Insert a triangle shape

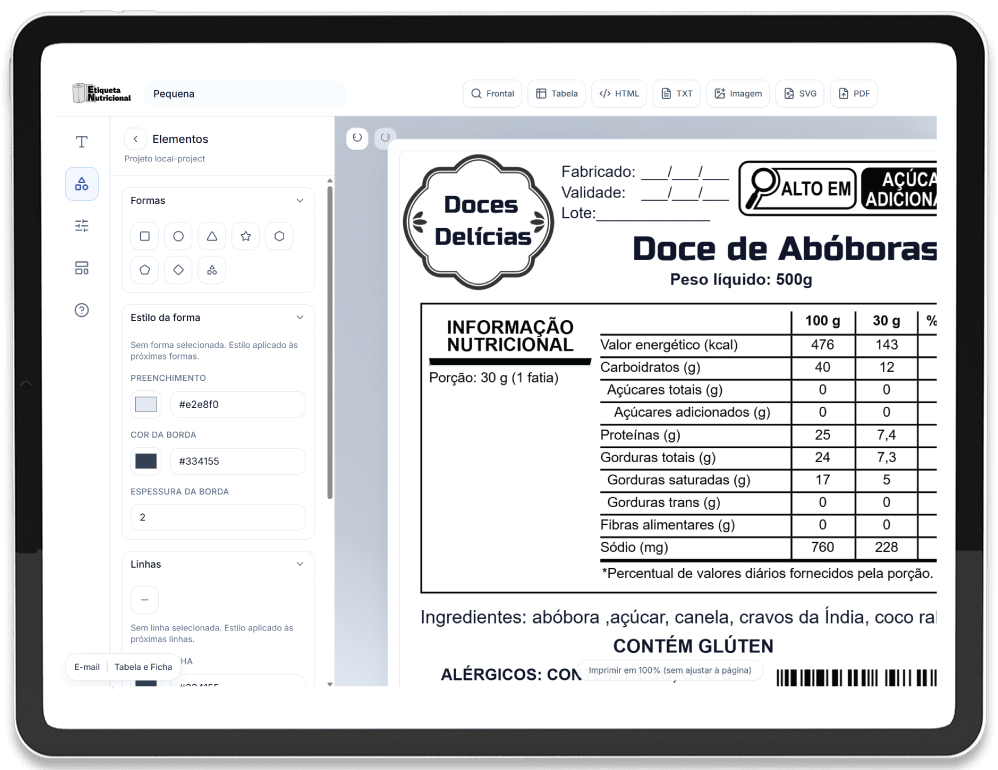click(212, 236)
